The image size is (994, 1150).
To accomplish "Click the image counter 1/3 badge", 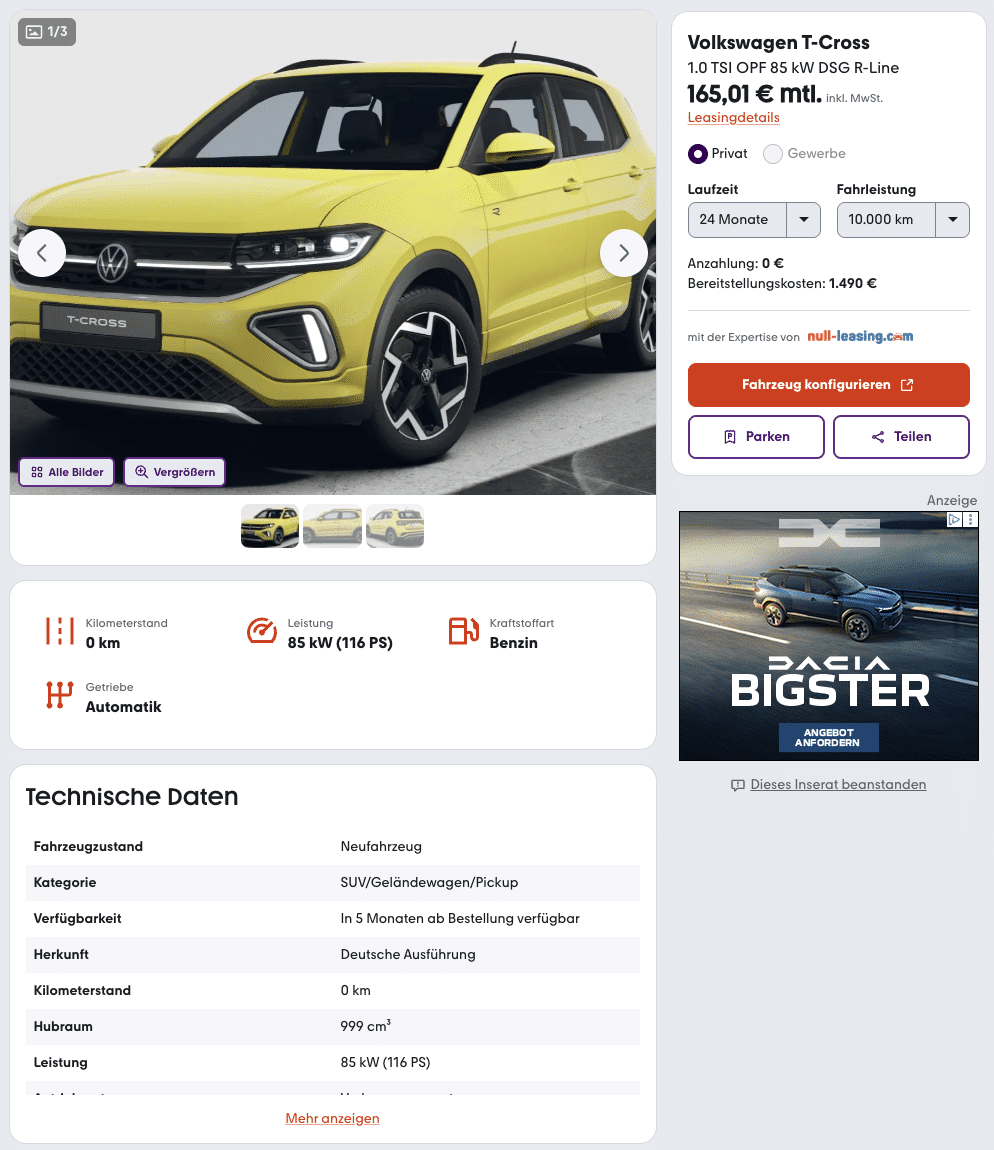I will (x=47, y=32).
